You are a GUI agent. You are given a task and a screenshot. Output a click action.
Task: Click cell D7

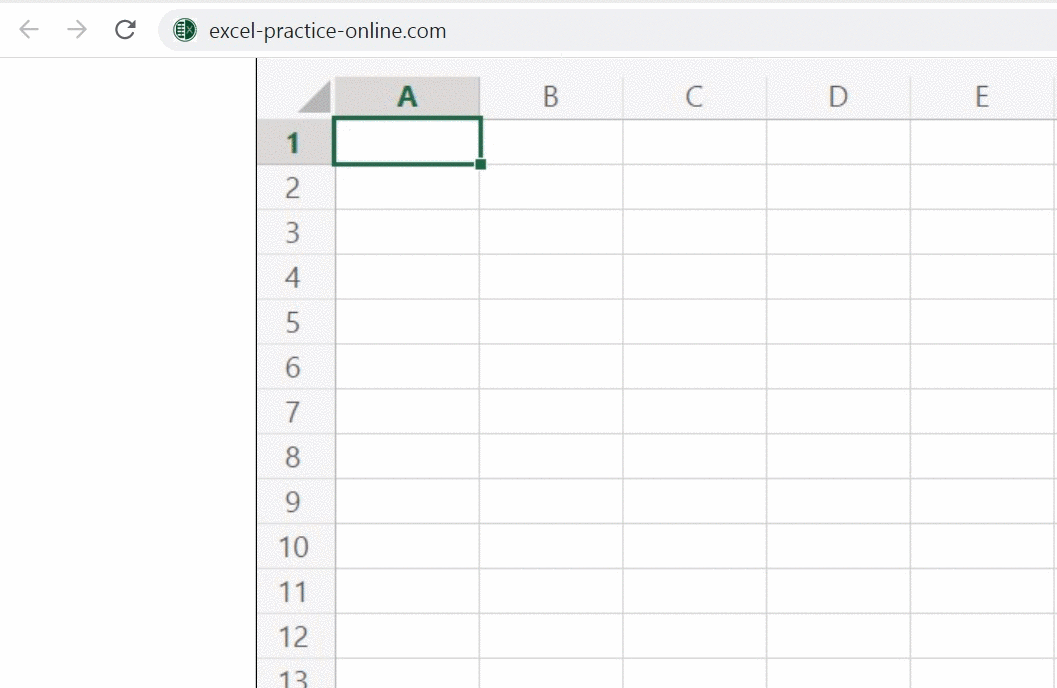click(838, 412)
